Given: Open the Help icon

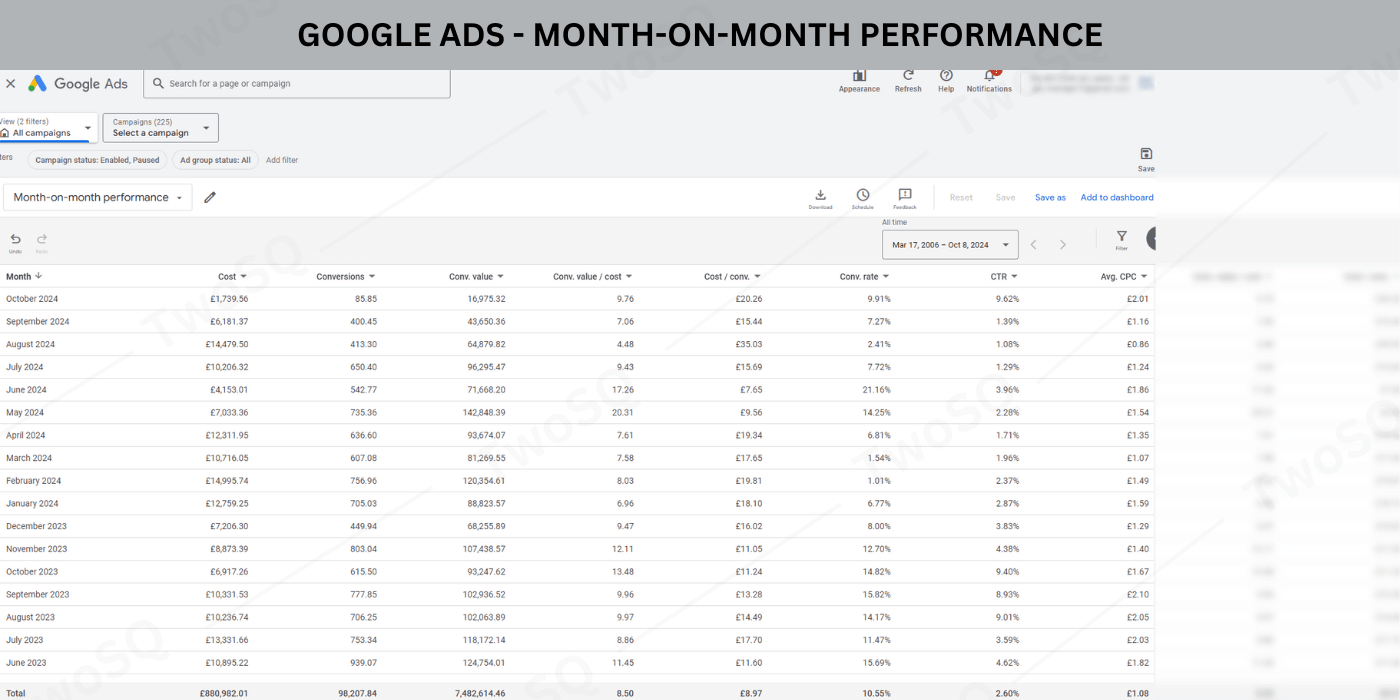Looking at the screenshot, I should click(946, 76).
